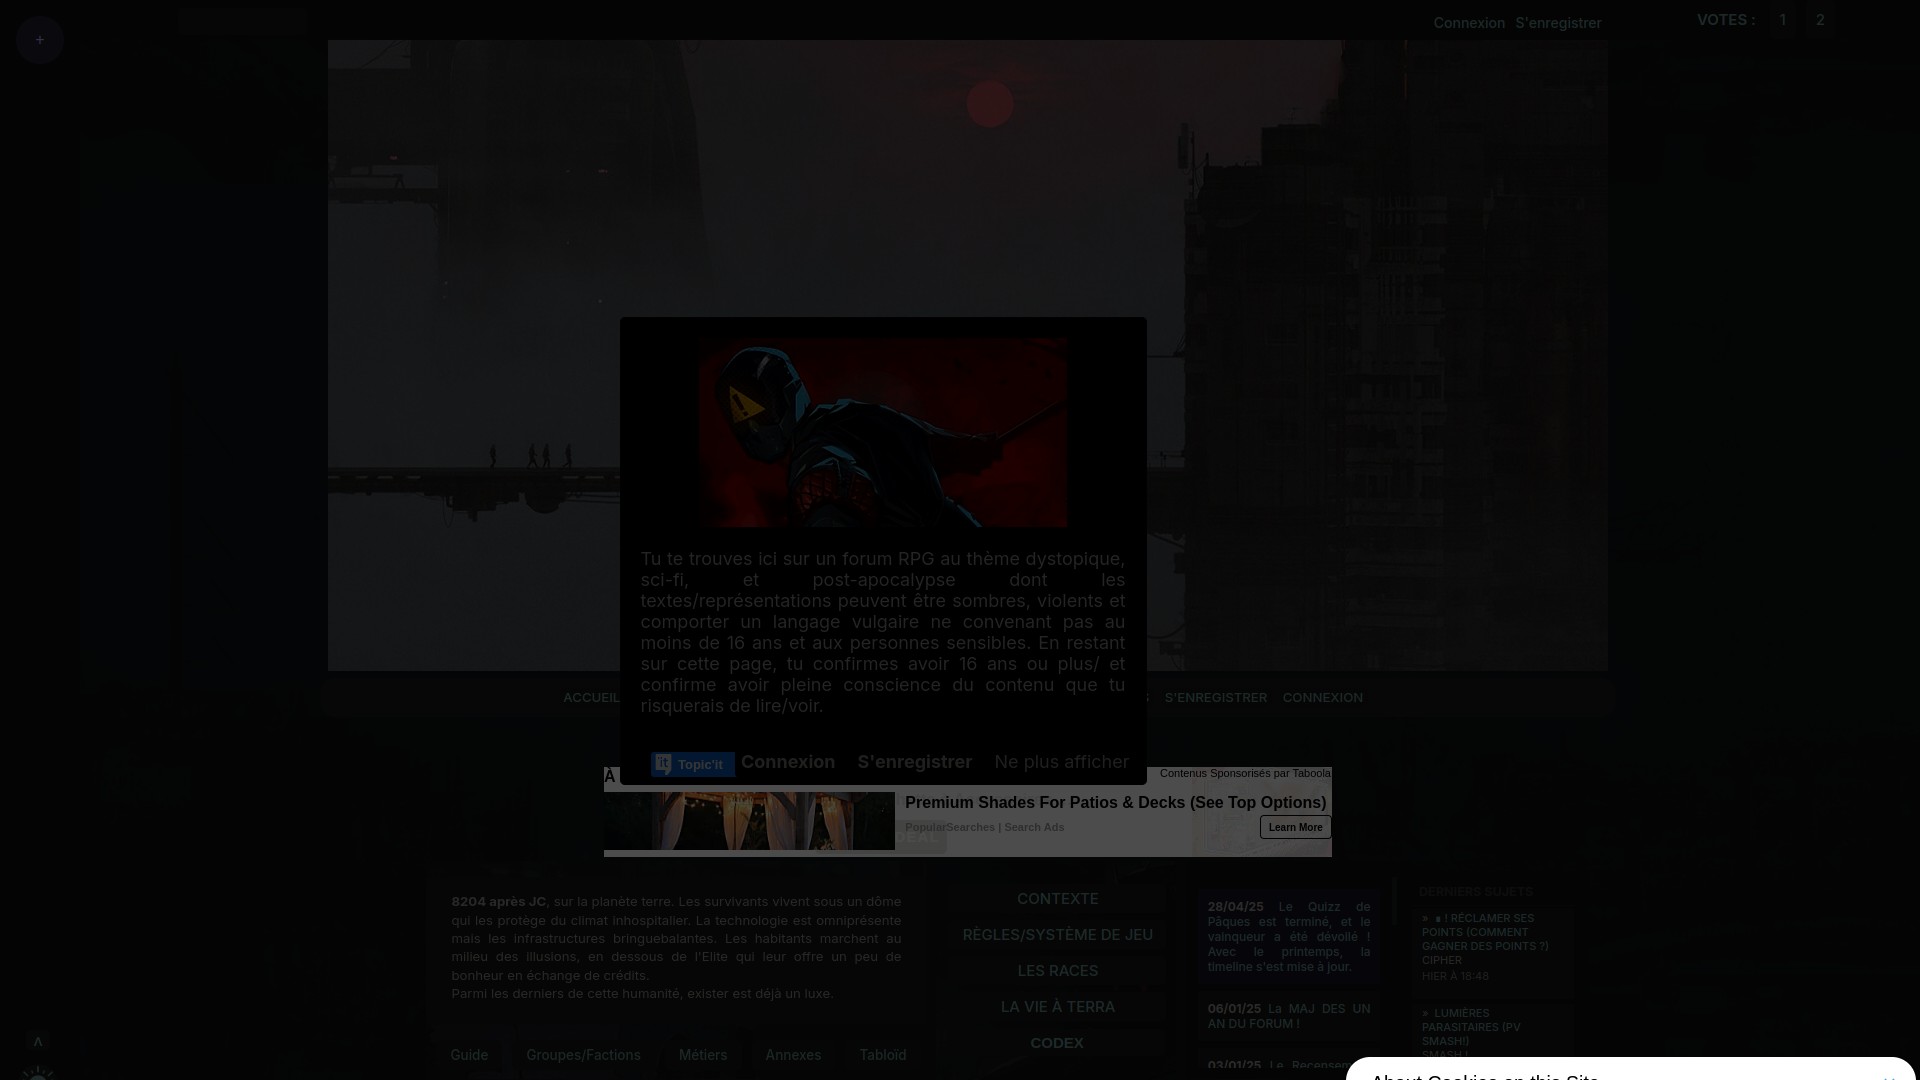
Task: Open S'enregistrer link in the top bar
Action: click(x=1558, y=23)
